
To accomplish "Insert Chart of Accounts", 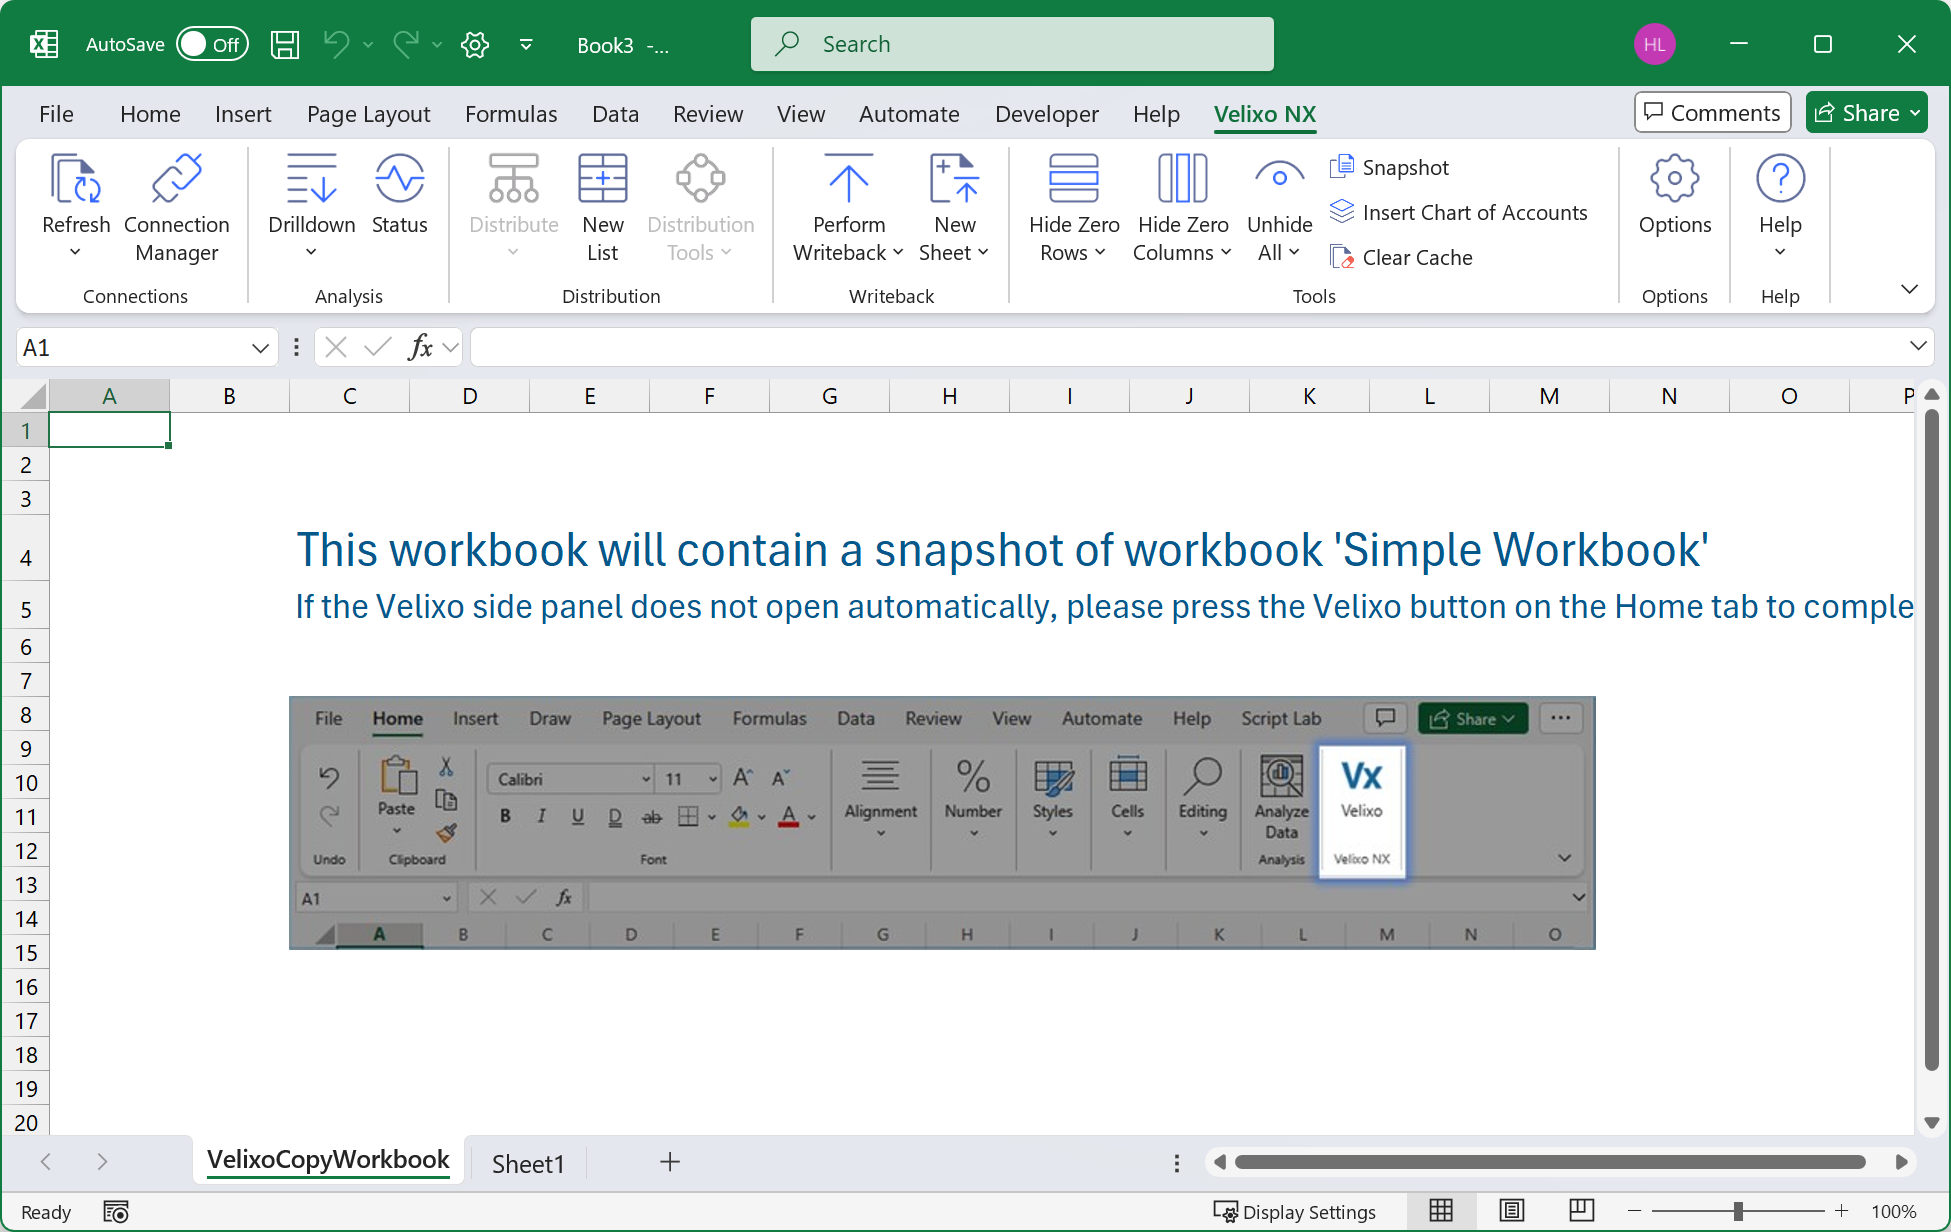I will (1459, 212).
